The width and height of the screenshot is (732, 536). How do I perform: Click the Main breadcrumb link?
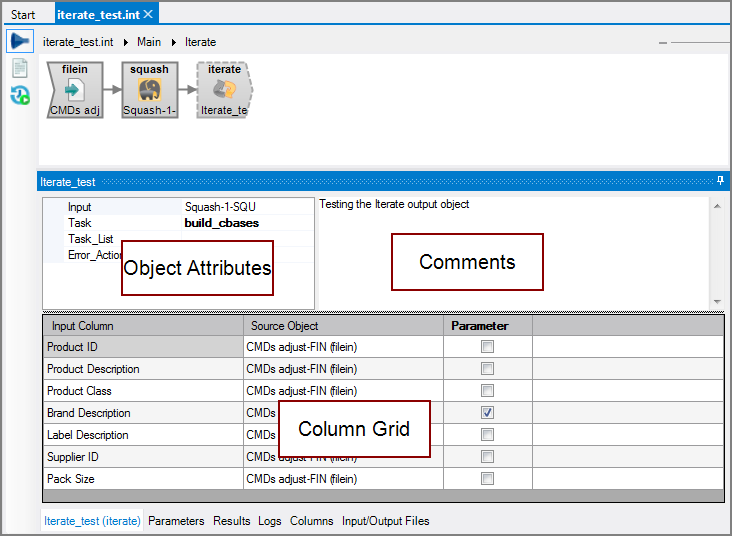(x=149, y=42)
